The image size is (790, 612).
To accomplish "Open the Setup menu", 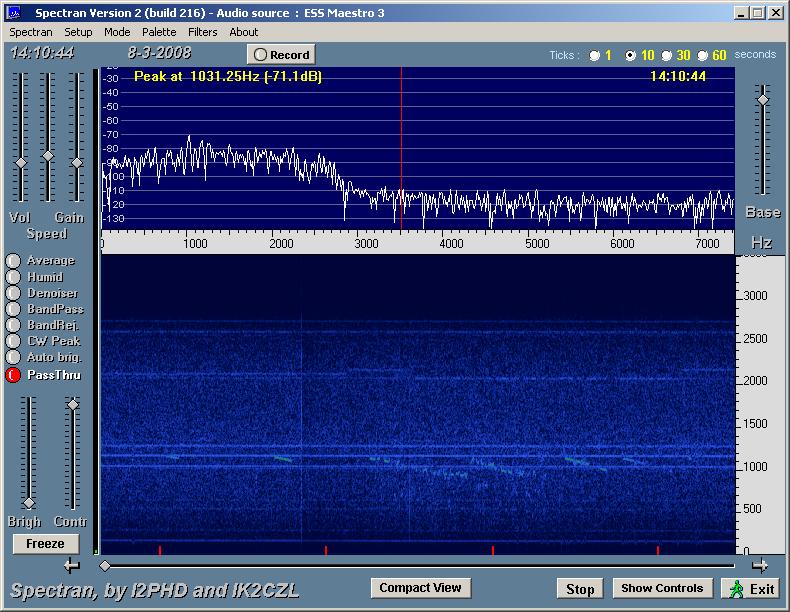I will (x=78, y=32).
